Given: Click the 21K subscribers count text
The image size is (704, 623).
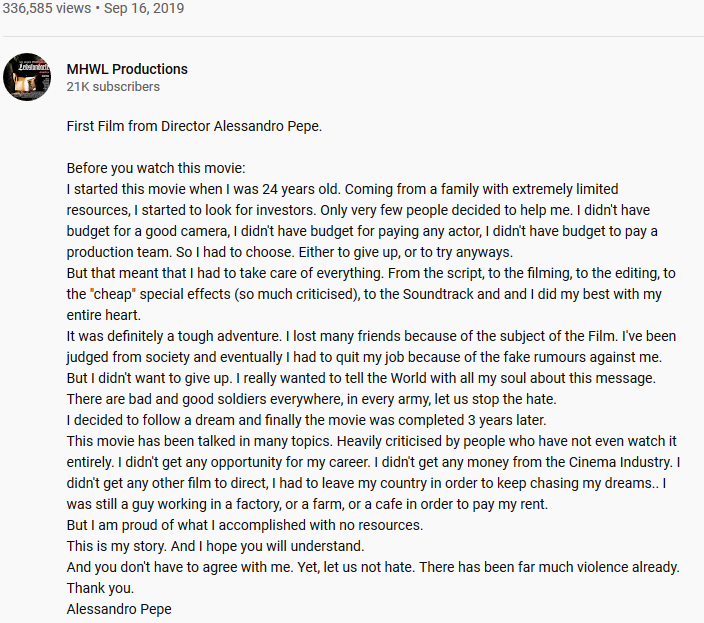Looking at the screenshot, I should pyautogui.click(x=113, y=87).
